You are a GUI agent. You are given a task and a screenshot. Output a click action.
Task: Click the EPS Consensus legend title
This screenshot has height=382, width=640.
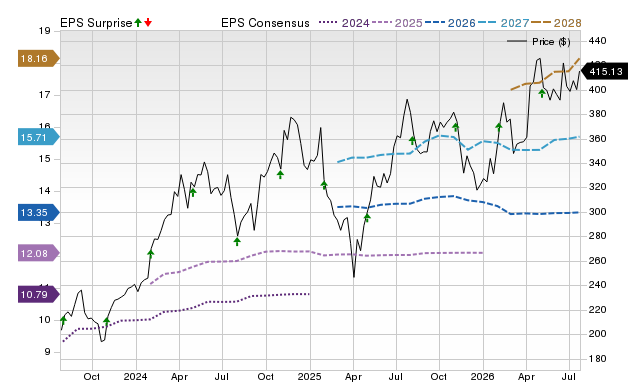(x=265, y=23)
